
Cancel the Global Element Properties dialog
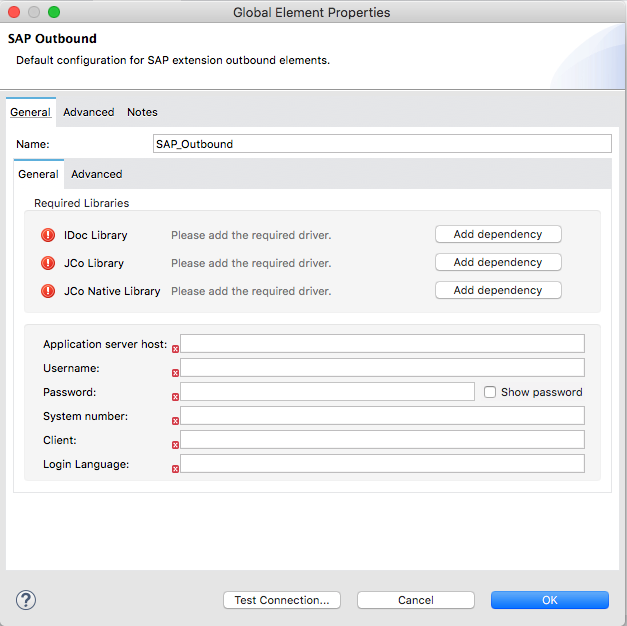tap(415, 600)
